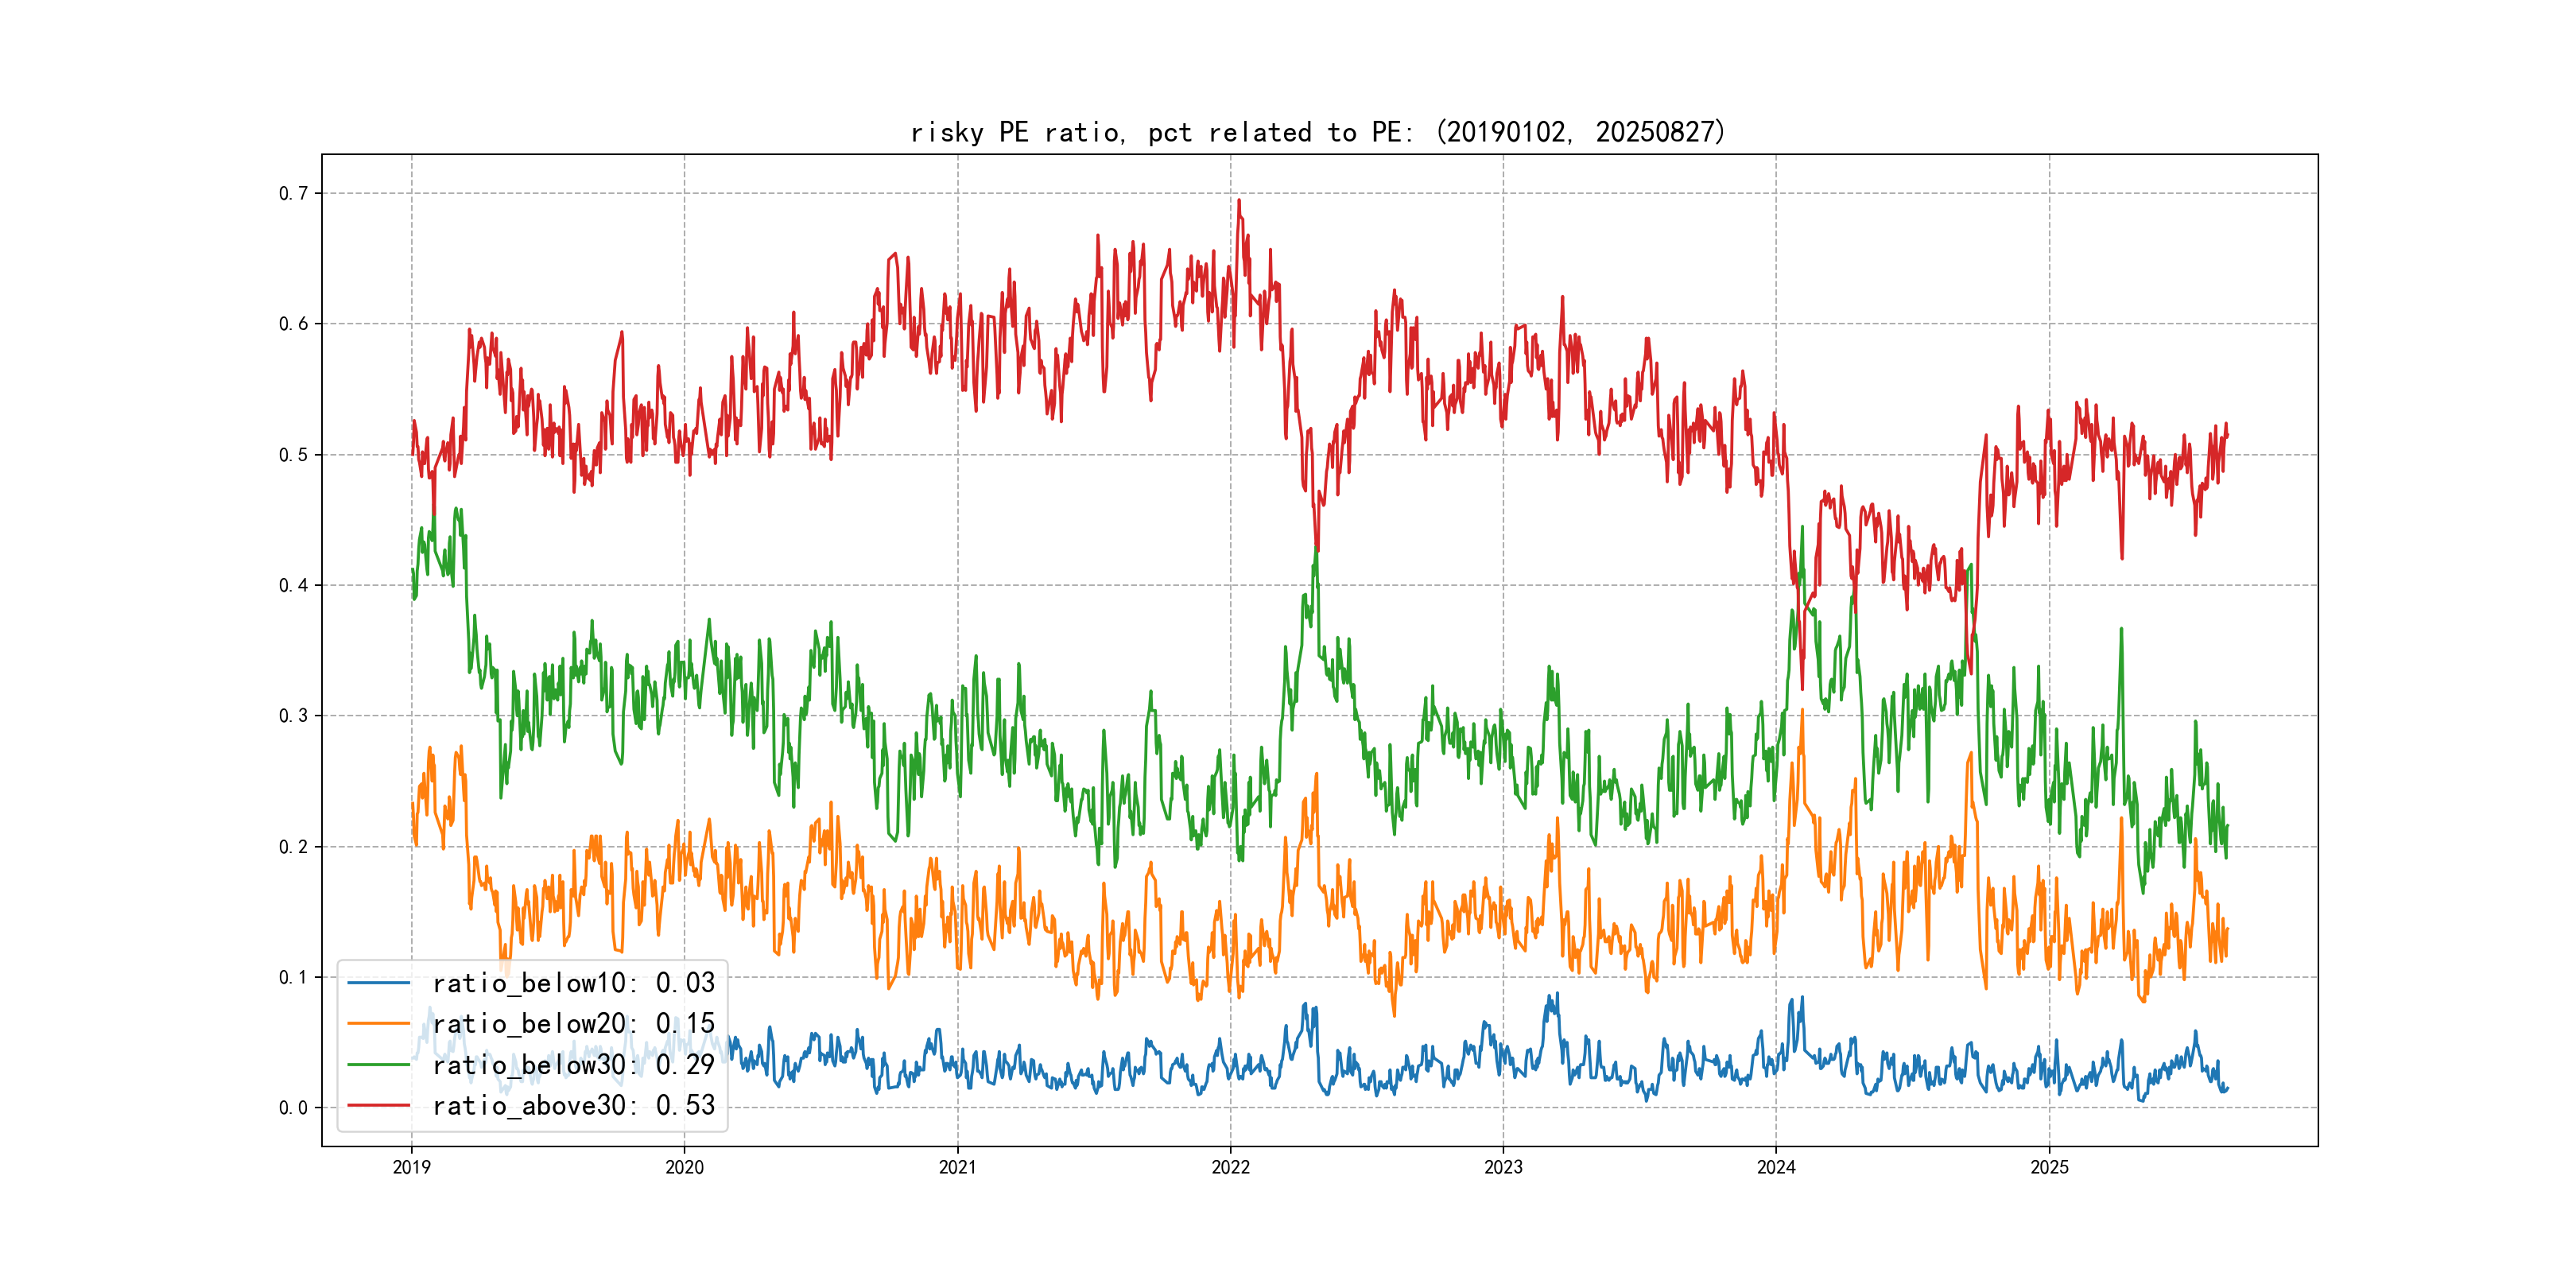Viewport: 2576px width, 1288px height.
Task: Select legend label ratio_below10: 0.03
Action: click(573, 983)
